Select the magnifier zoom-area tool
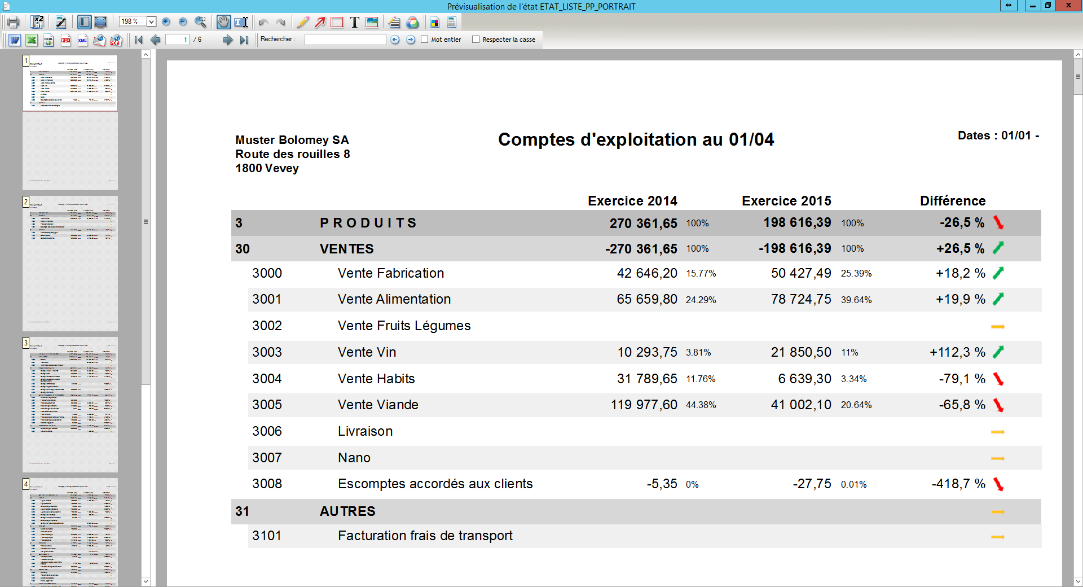 [200, 22]
